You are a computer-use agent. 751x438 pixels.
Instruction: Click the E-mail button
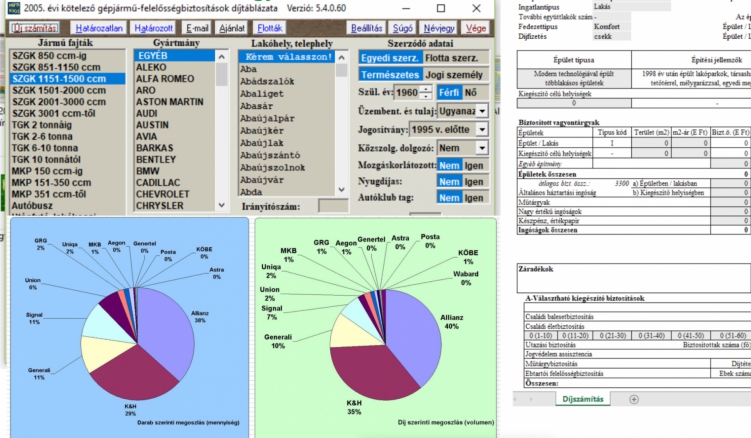[197, 28]
